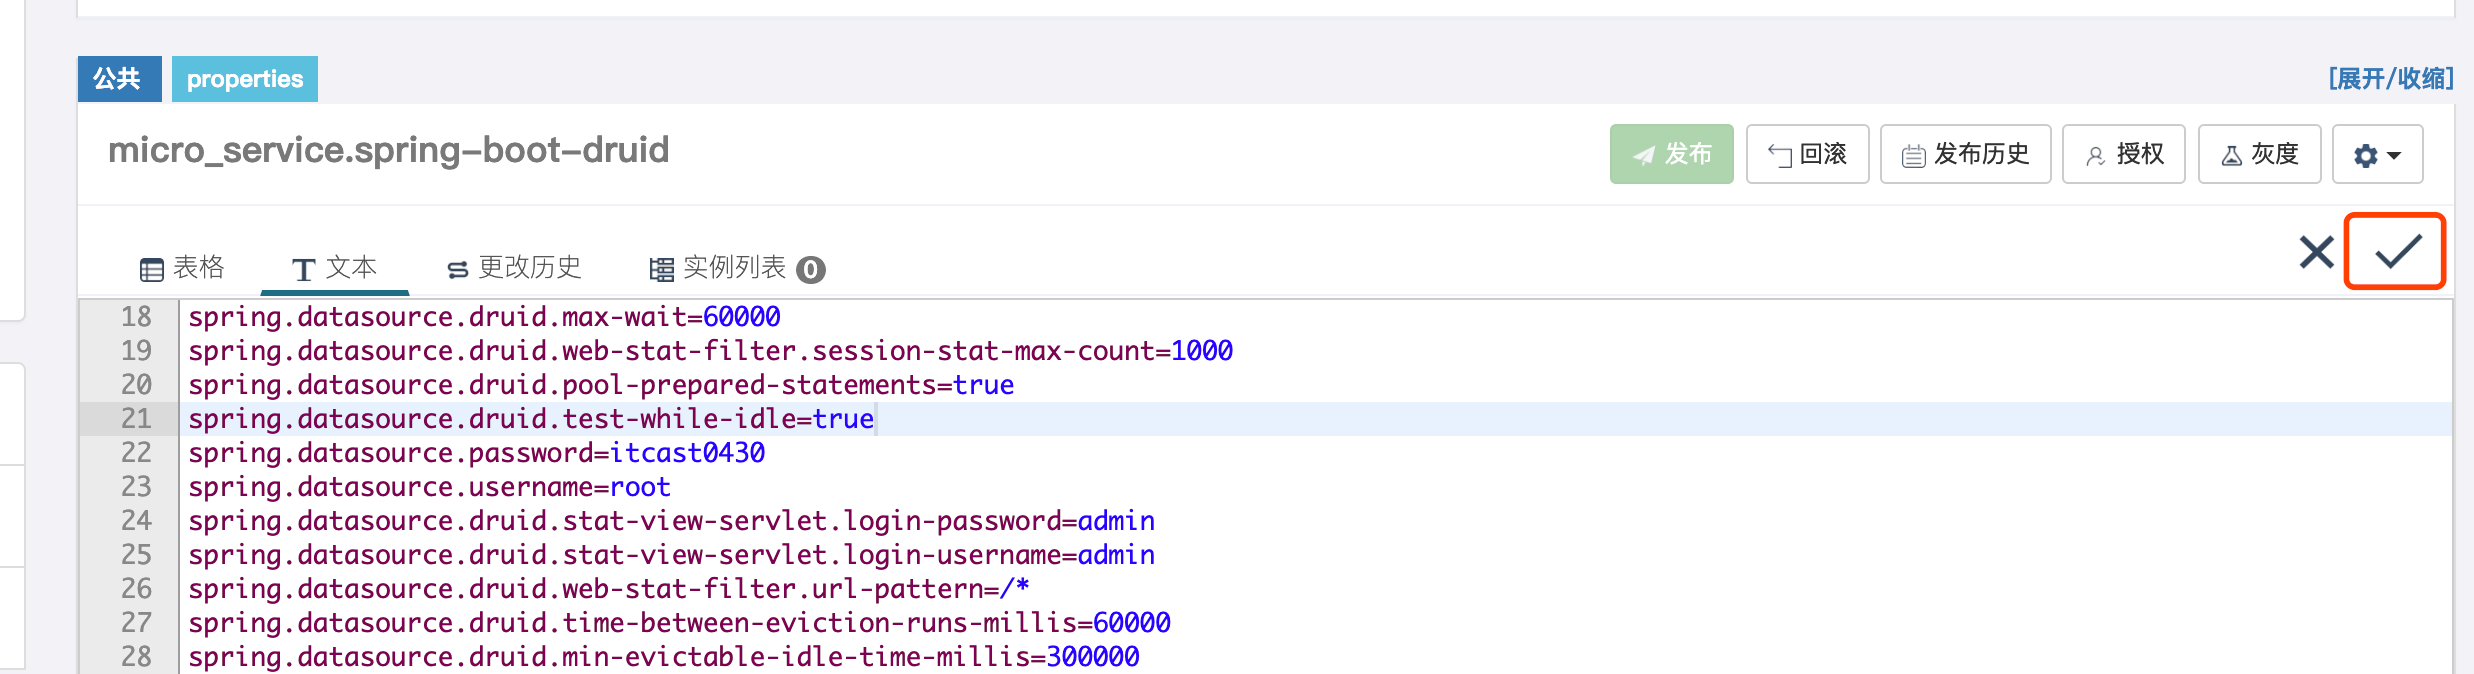Image resolution: width=2474 pixels, height=674 pixels.
Task: Cancel editing with the X icon
Action: 2315,252
